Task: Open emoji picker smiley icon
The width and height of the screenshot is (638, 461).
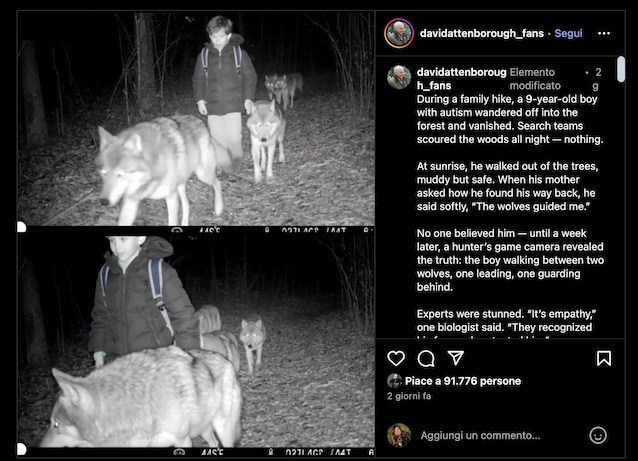Action: (x=598, y=435)
